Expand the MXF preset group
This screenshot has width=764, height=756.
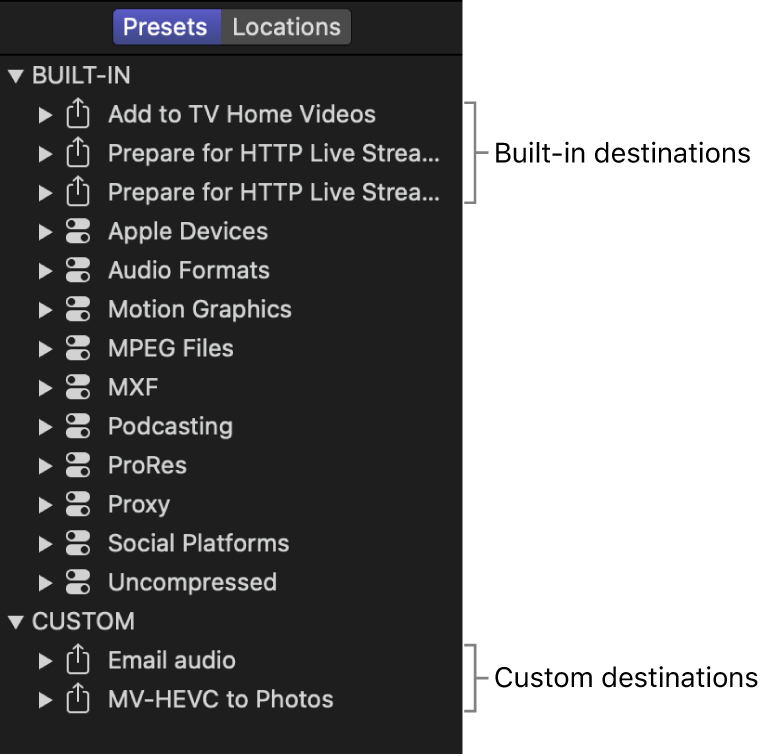point(44,388)
